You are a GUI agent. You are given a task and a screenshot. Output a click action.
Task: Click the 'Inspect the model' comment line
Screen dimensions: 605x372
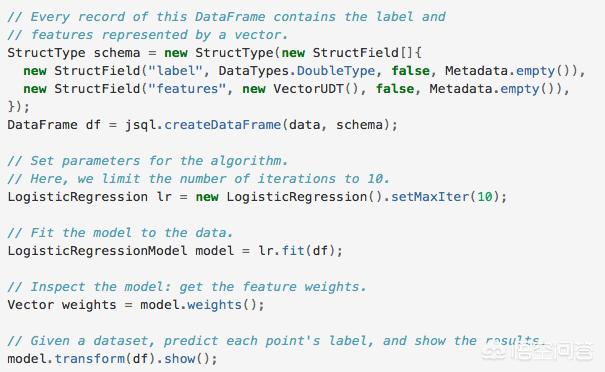tap(186, 287)
